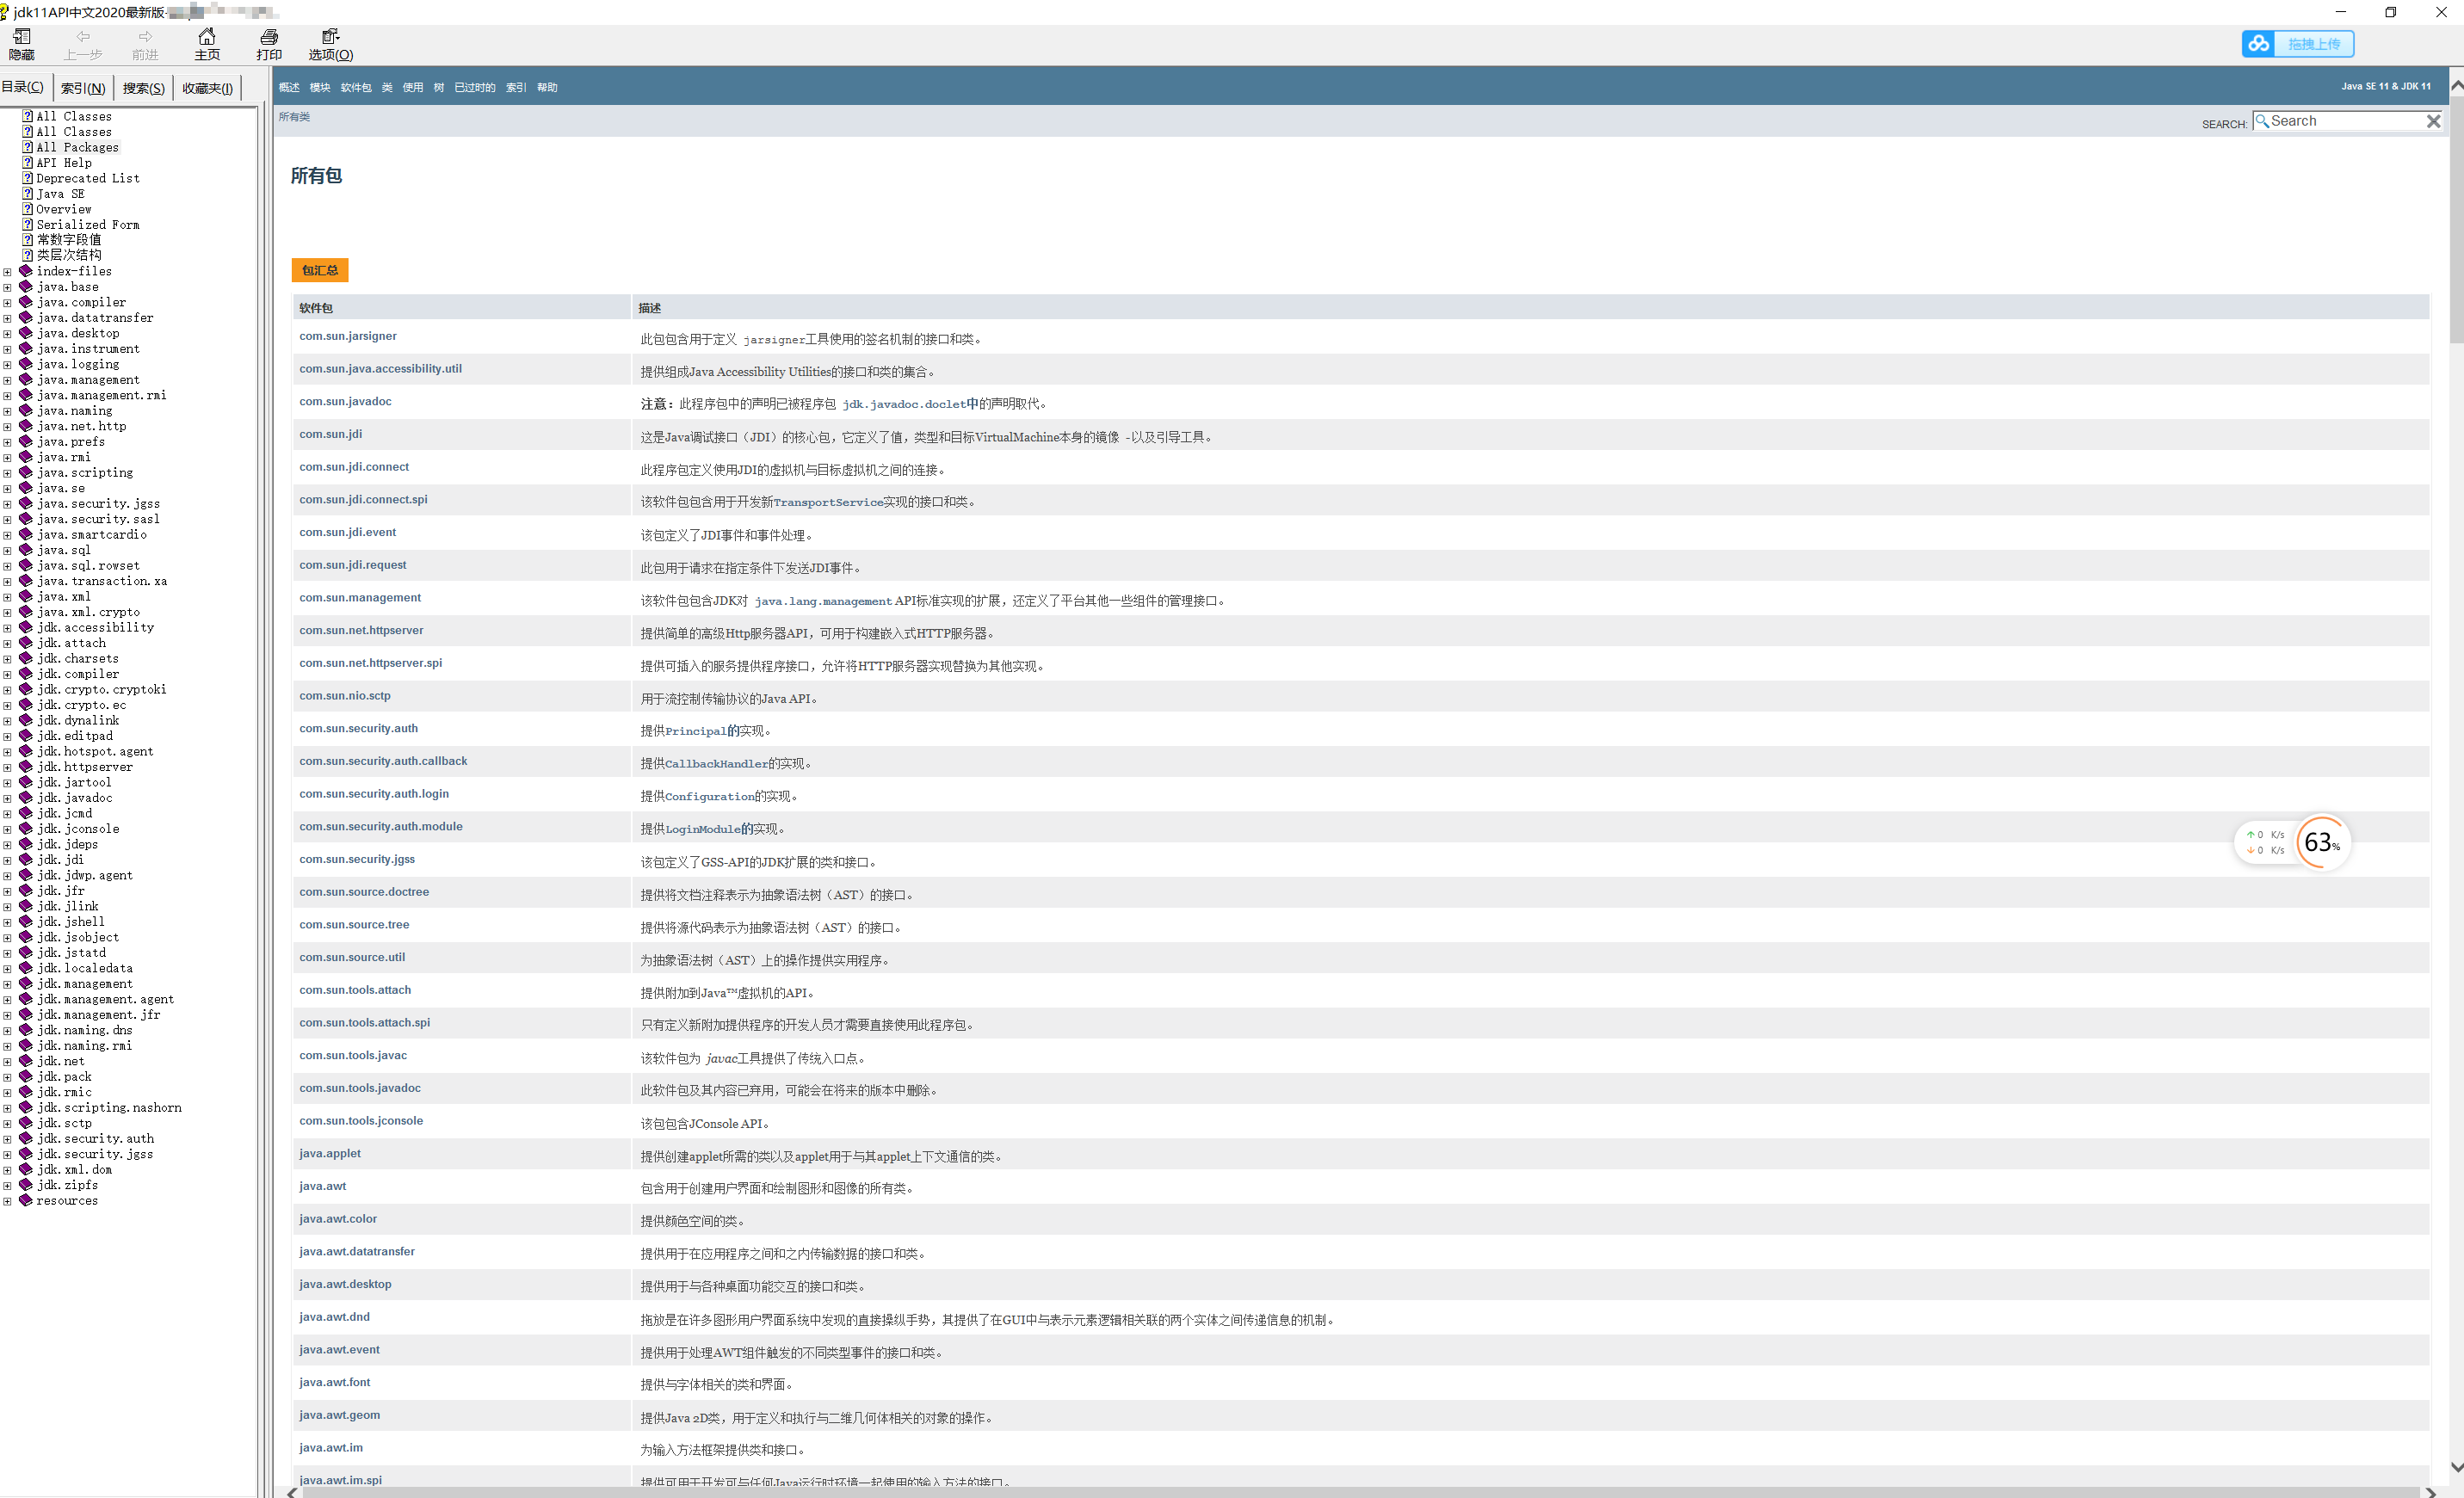Expand the jdk.compiler tree node

click(7, 675)
